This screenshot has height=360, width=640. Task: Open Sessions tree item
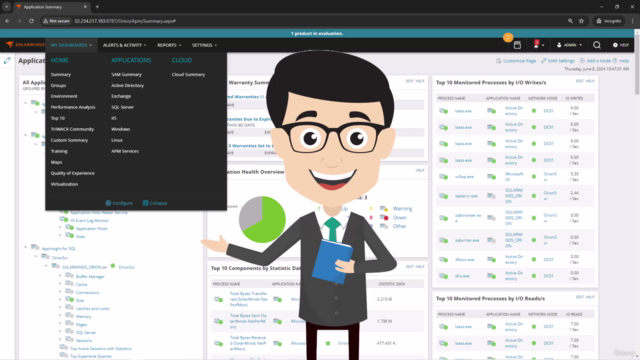84,341
